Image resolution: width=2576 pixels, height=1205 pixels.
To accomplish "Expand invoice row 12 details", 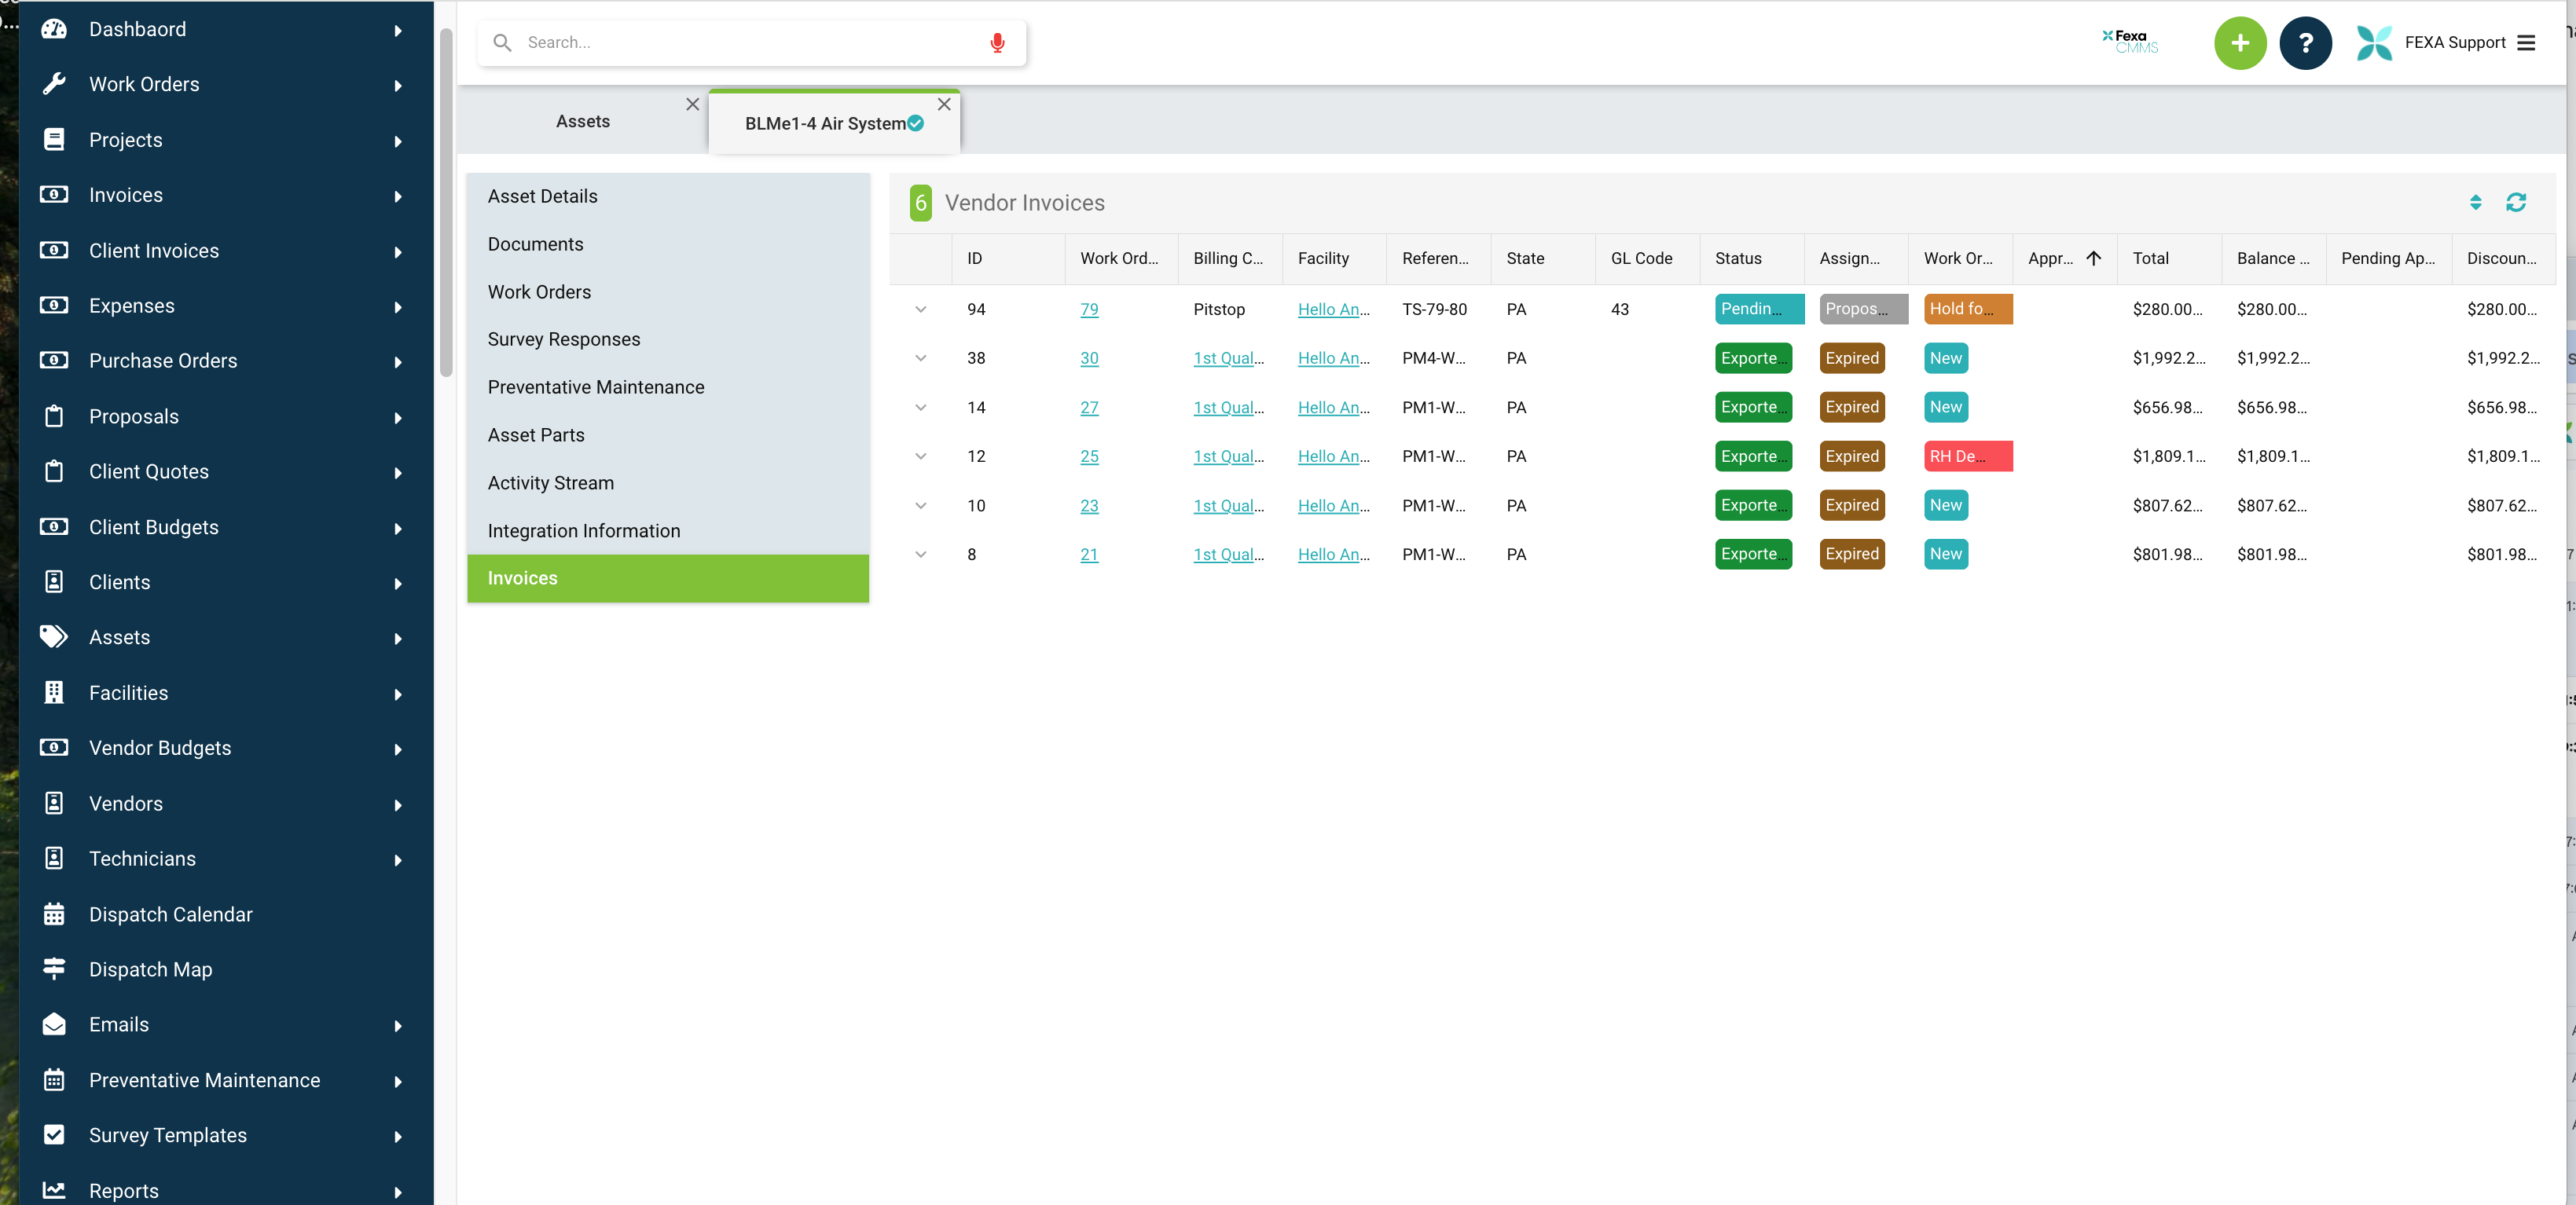I will point(921,456).
